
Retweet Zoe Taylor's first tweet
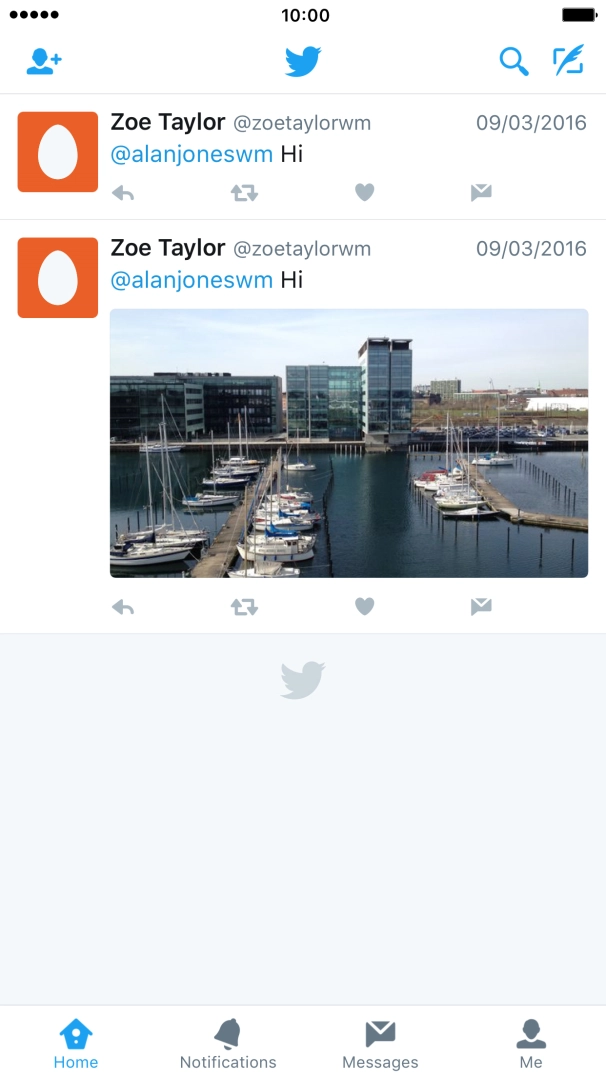243,191
